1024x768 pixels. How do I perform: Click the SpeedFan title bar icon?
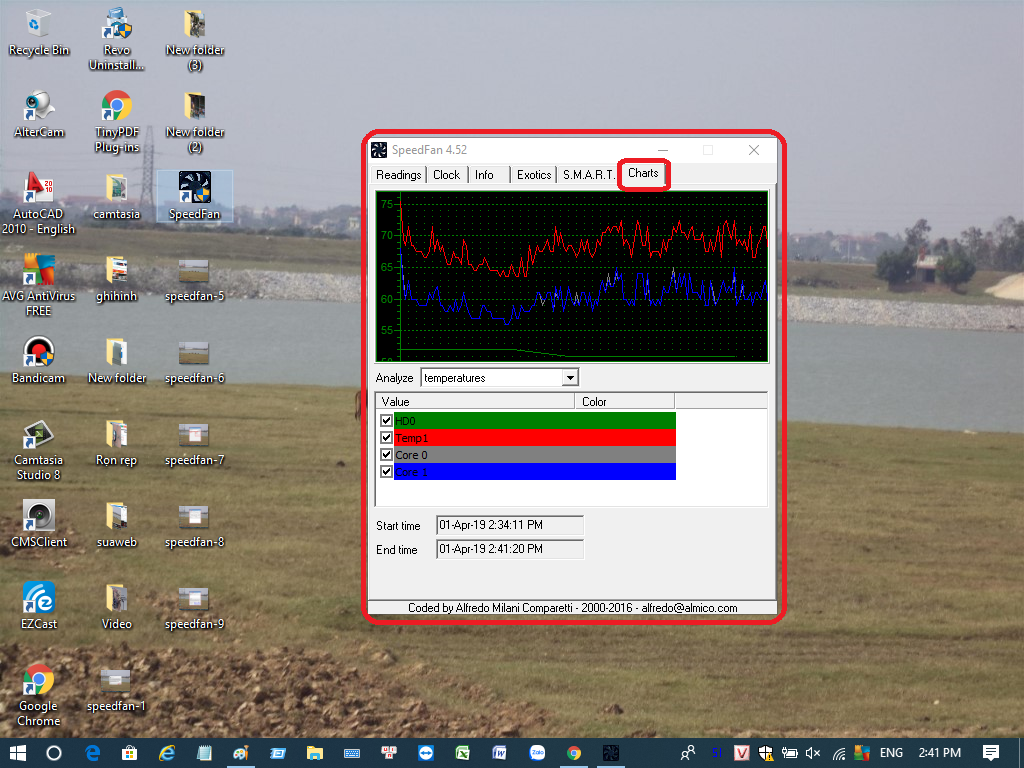[x=379, y=150]
